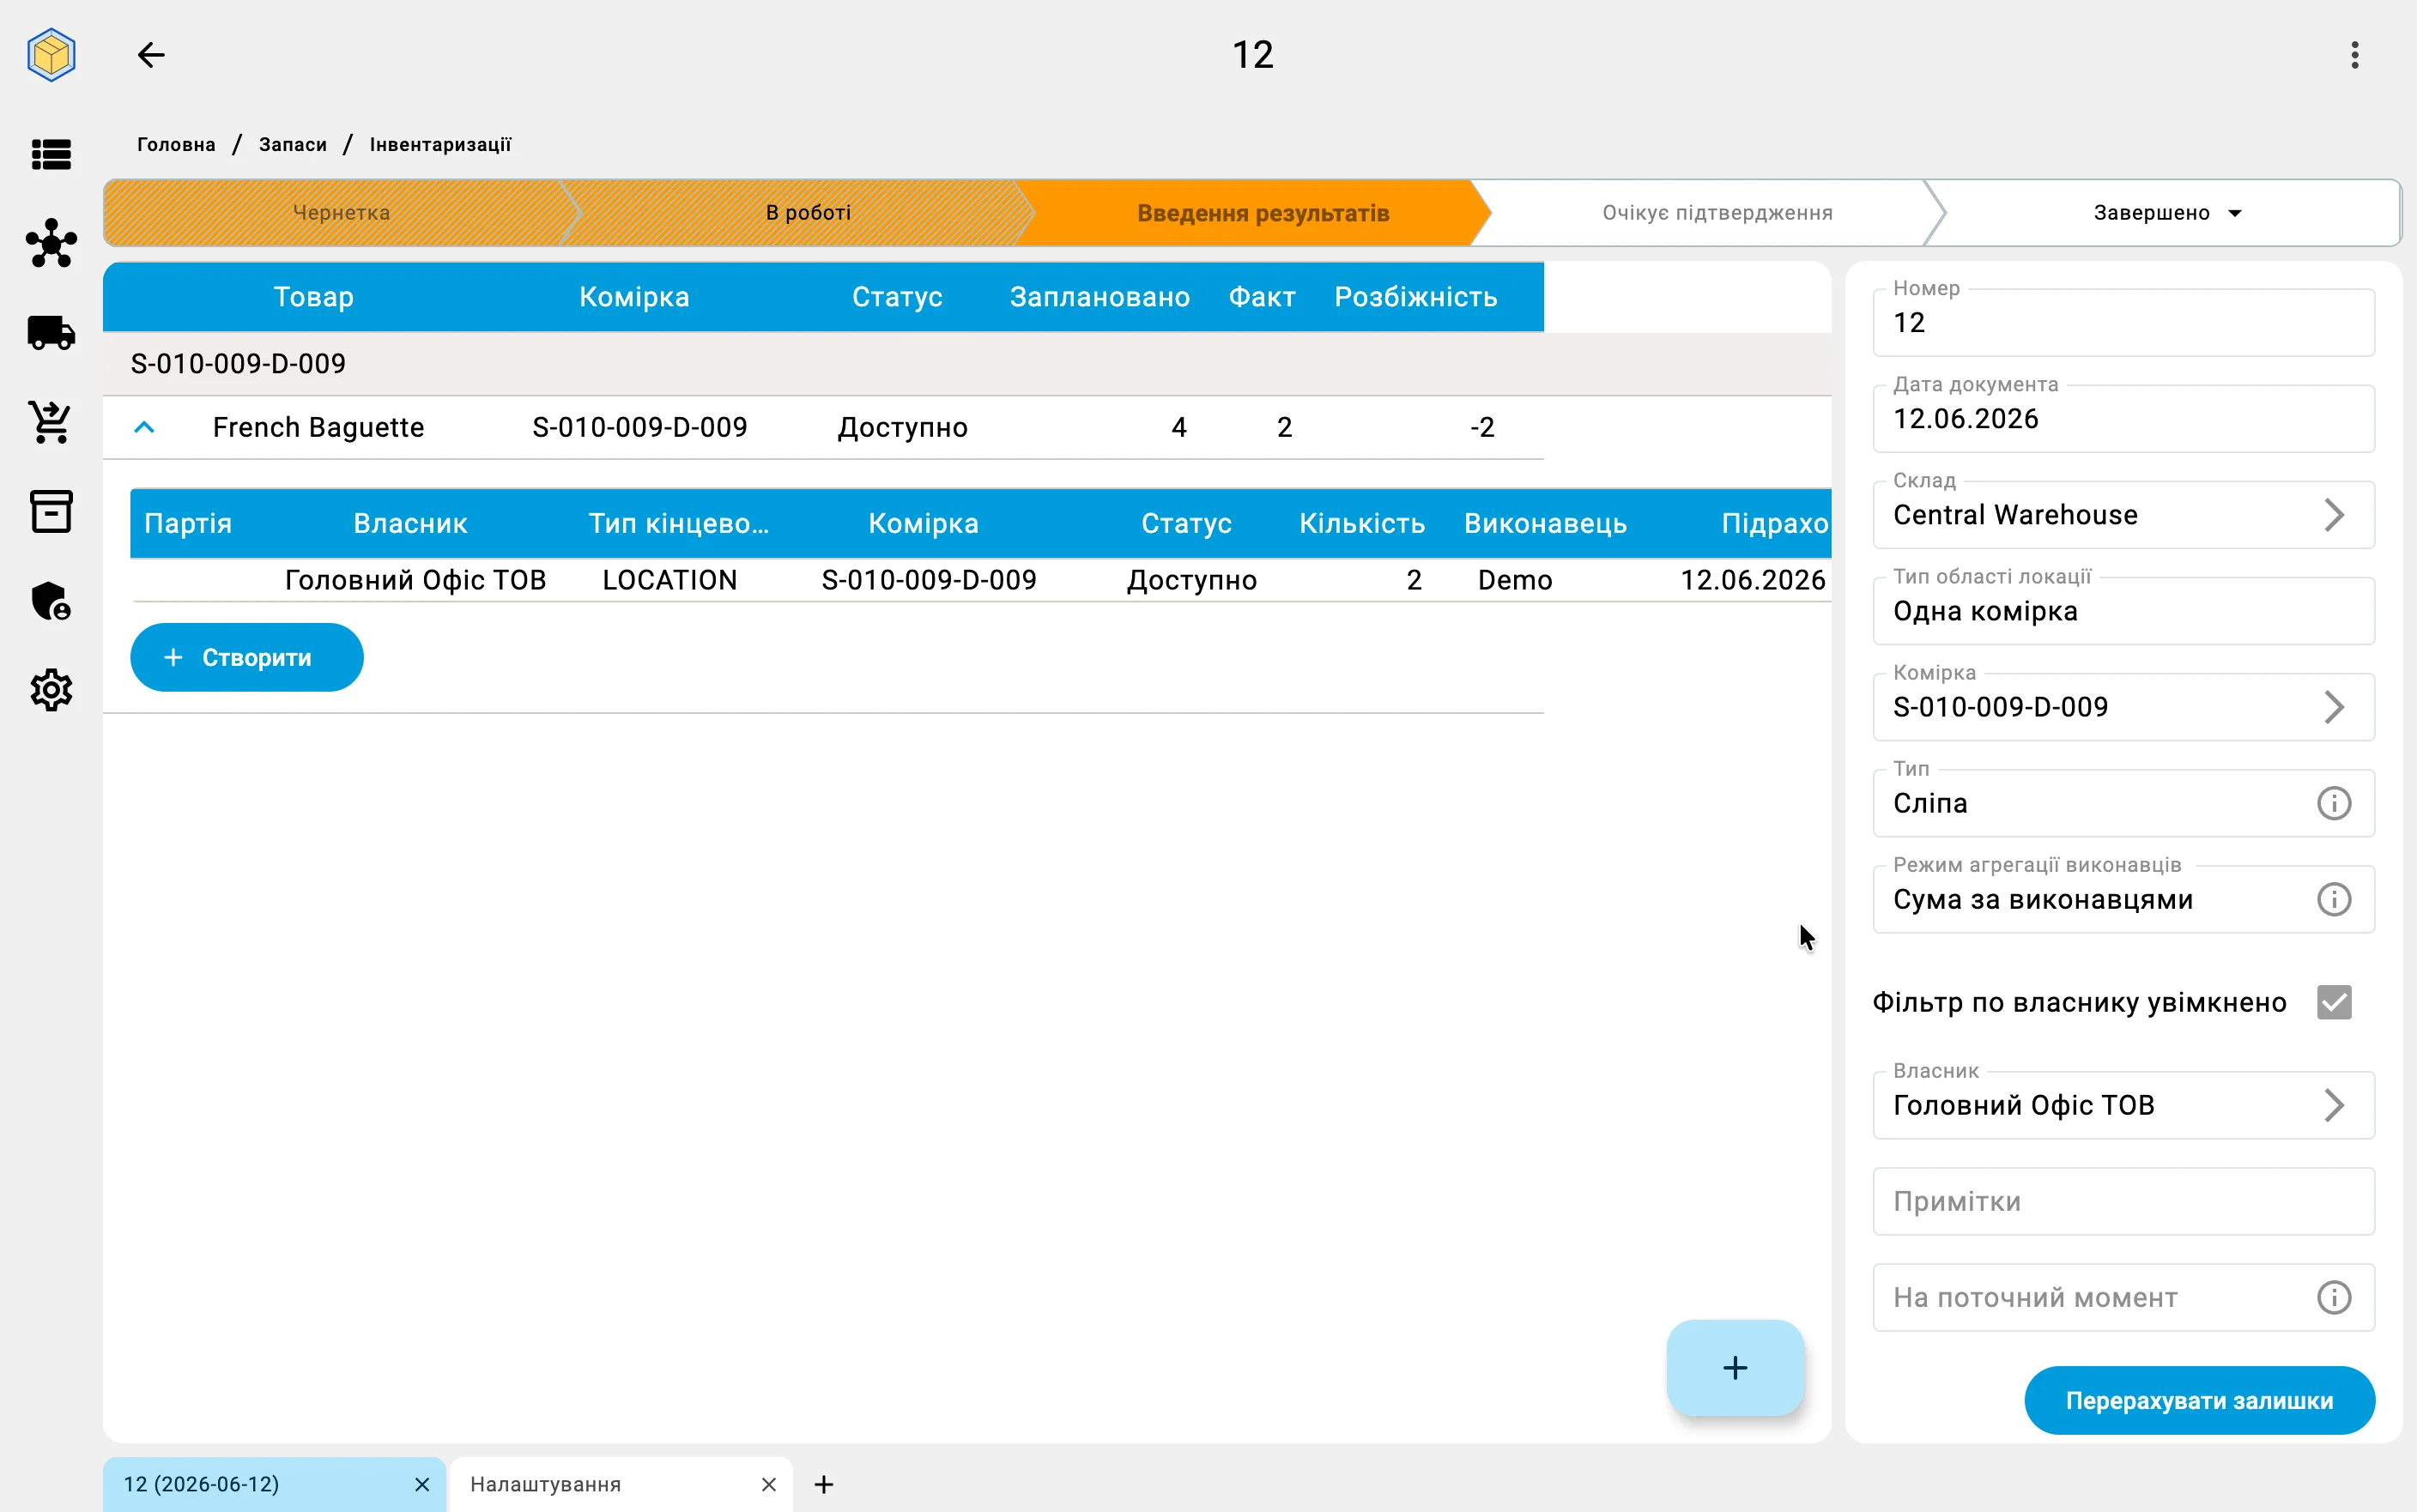Viewport: 2417px width, 1512px height.
Task: Sort by the Розбіжність column header
Action: tap(1415, 297)
